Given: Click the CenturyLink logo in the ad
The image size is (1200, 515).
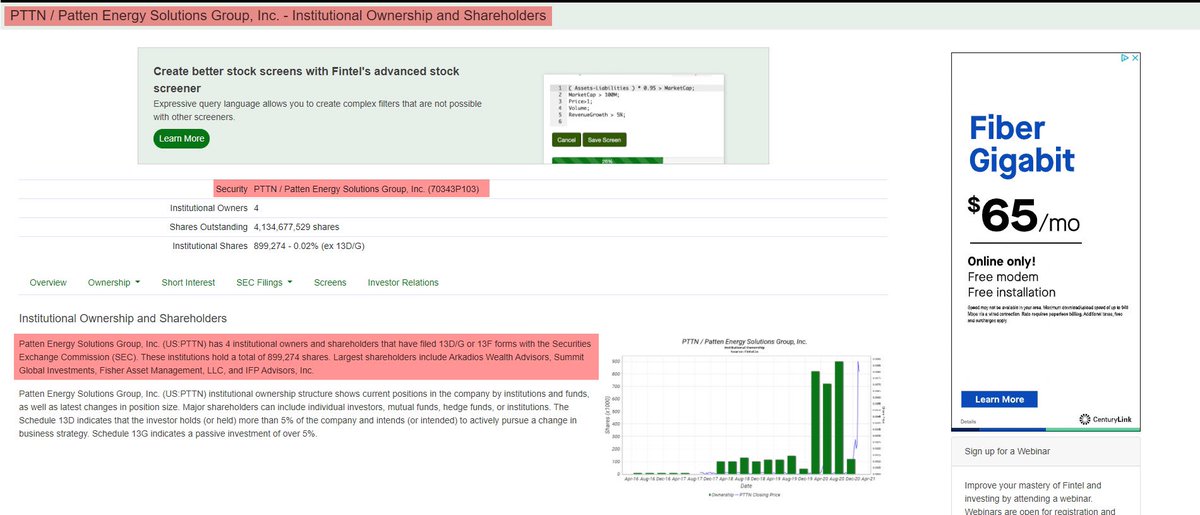Looking at the screenshot, I should [x=1106, y=418].
